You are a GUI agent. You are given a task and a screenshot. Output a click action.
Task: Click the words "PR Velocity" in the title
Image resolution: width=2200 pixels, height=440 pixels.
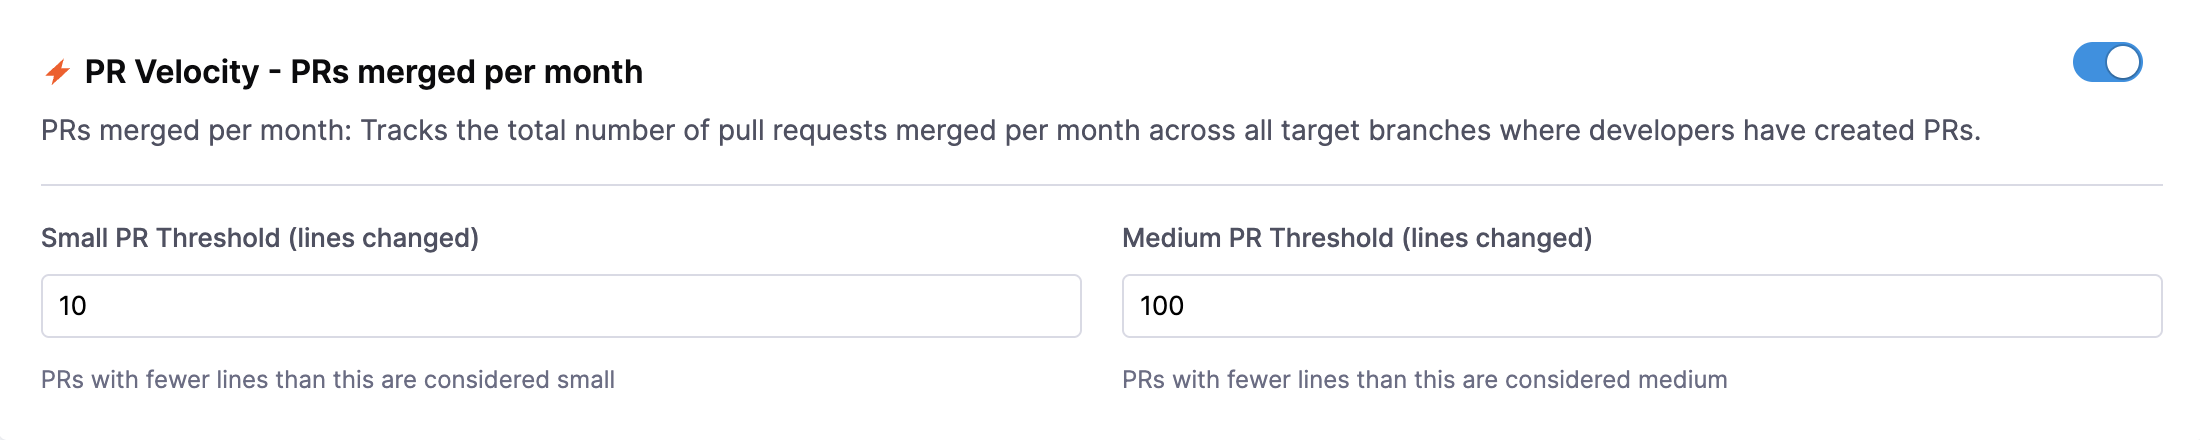point(171,72)
